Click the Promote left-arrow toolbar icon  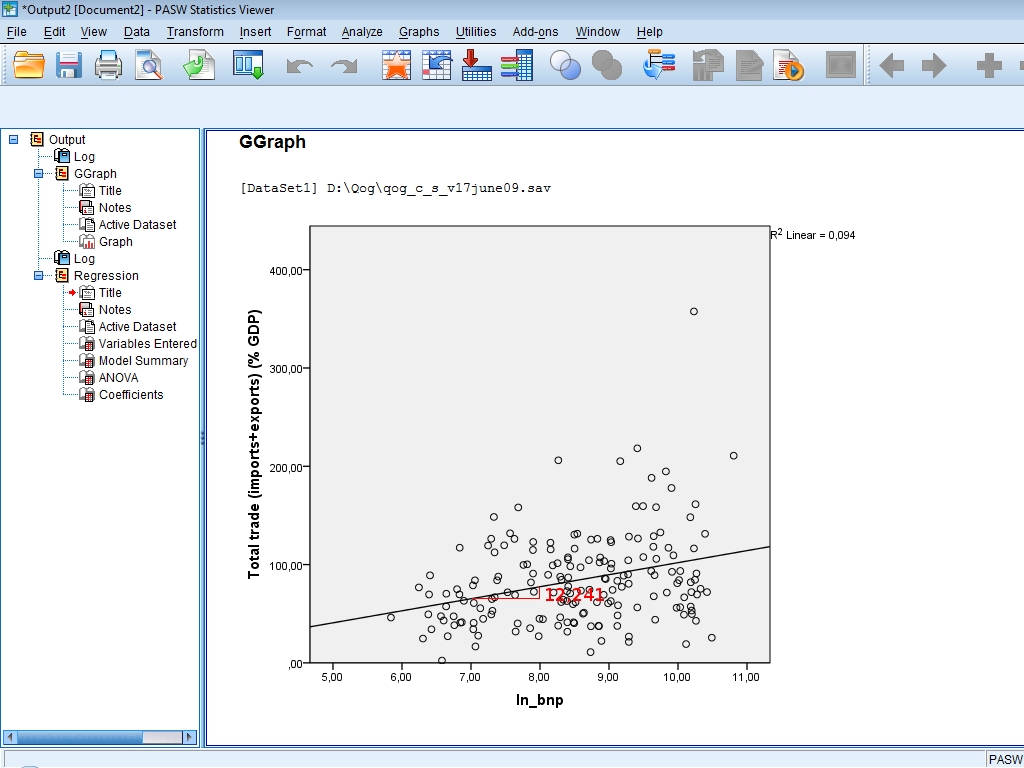891,67
